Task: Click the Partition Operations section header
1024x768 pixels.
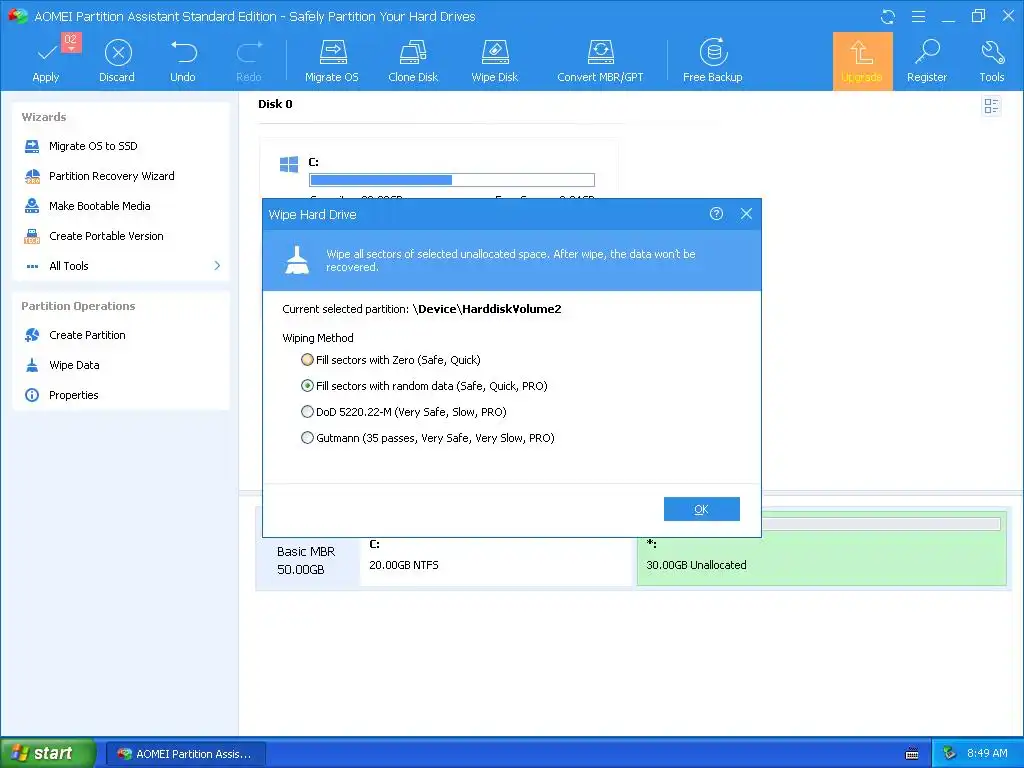Action: tap(78, 306)
